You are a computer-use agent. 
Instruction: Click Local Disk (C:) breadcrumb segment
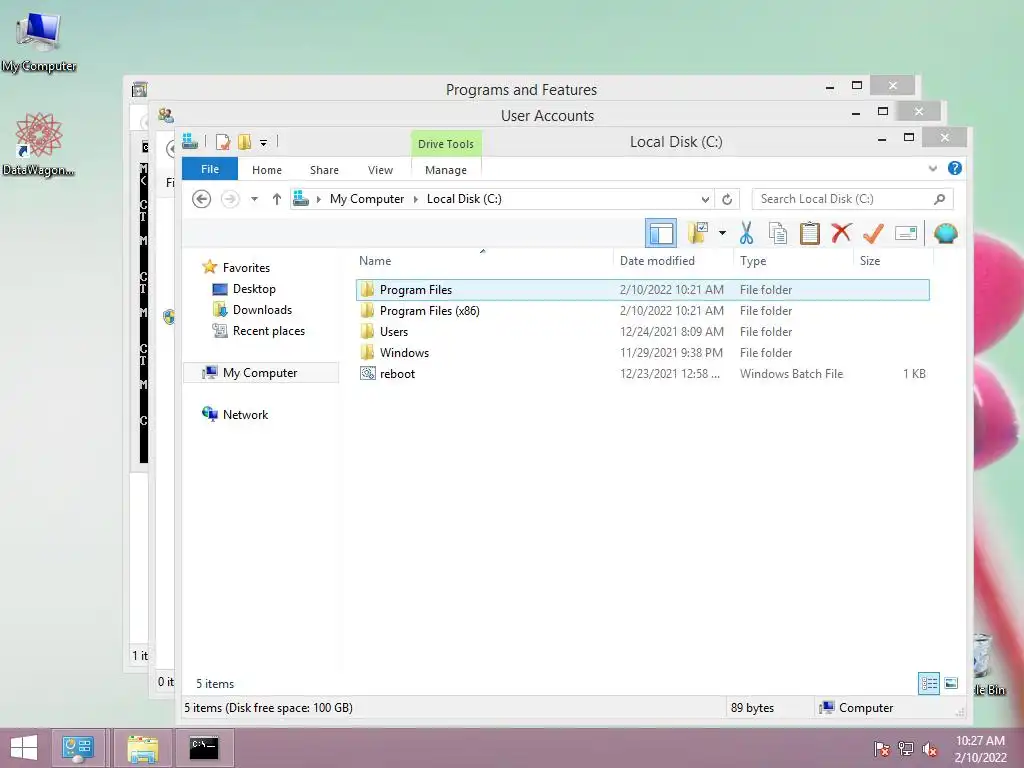[464, 199]
